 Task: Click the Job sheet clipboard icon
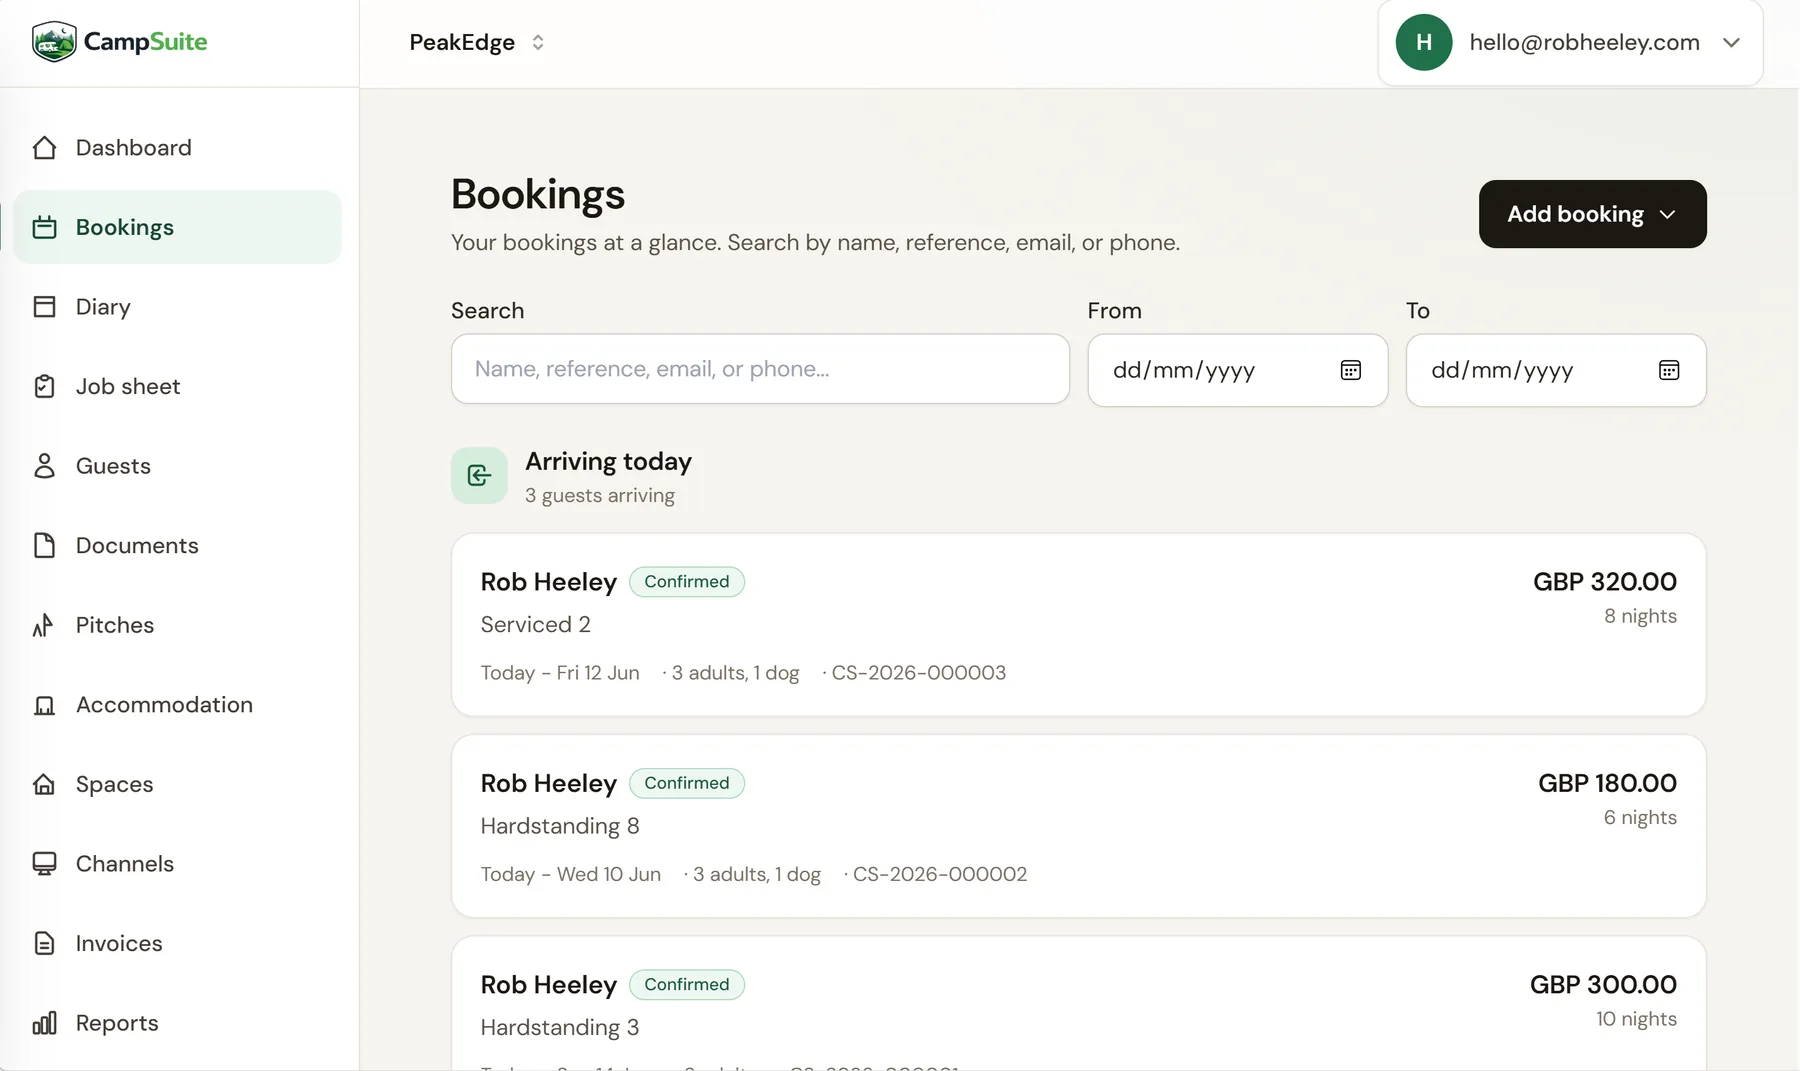pyautogui.click(x=44, y=386)
